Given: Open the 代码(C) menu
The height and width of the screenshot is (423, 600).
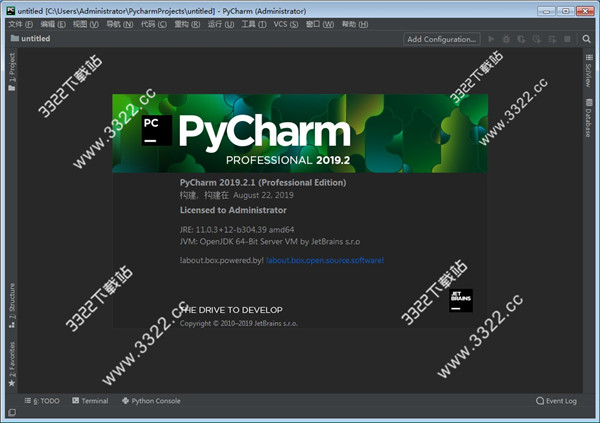Looking at the screenshot, I should click(153, 24).
